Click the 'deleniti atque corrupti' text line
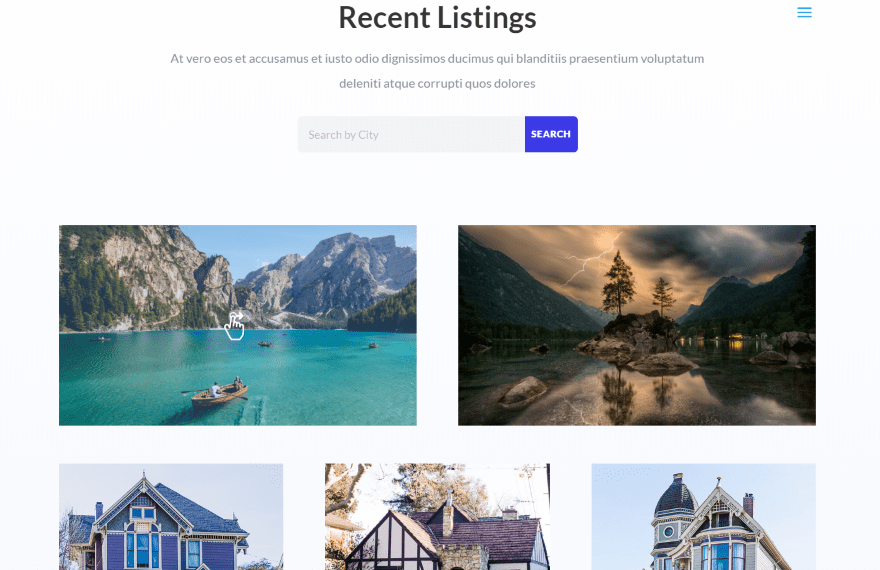The image size is (880, 570). pos(437,84)
